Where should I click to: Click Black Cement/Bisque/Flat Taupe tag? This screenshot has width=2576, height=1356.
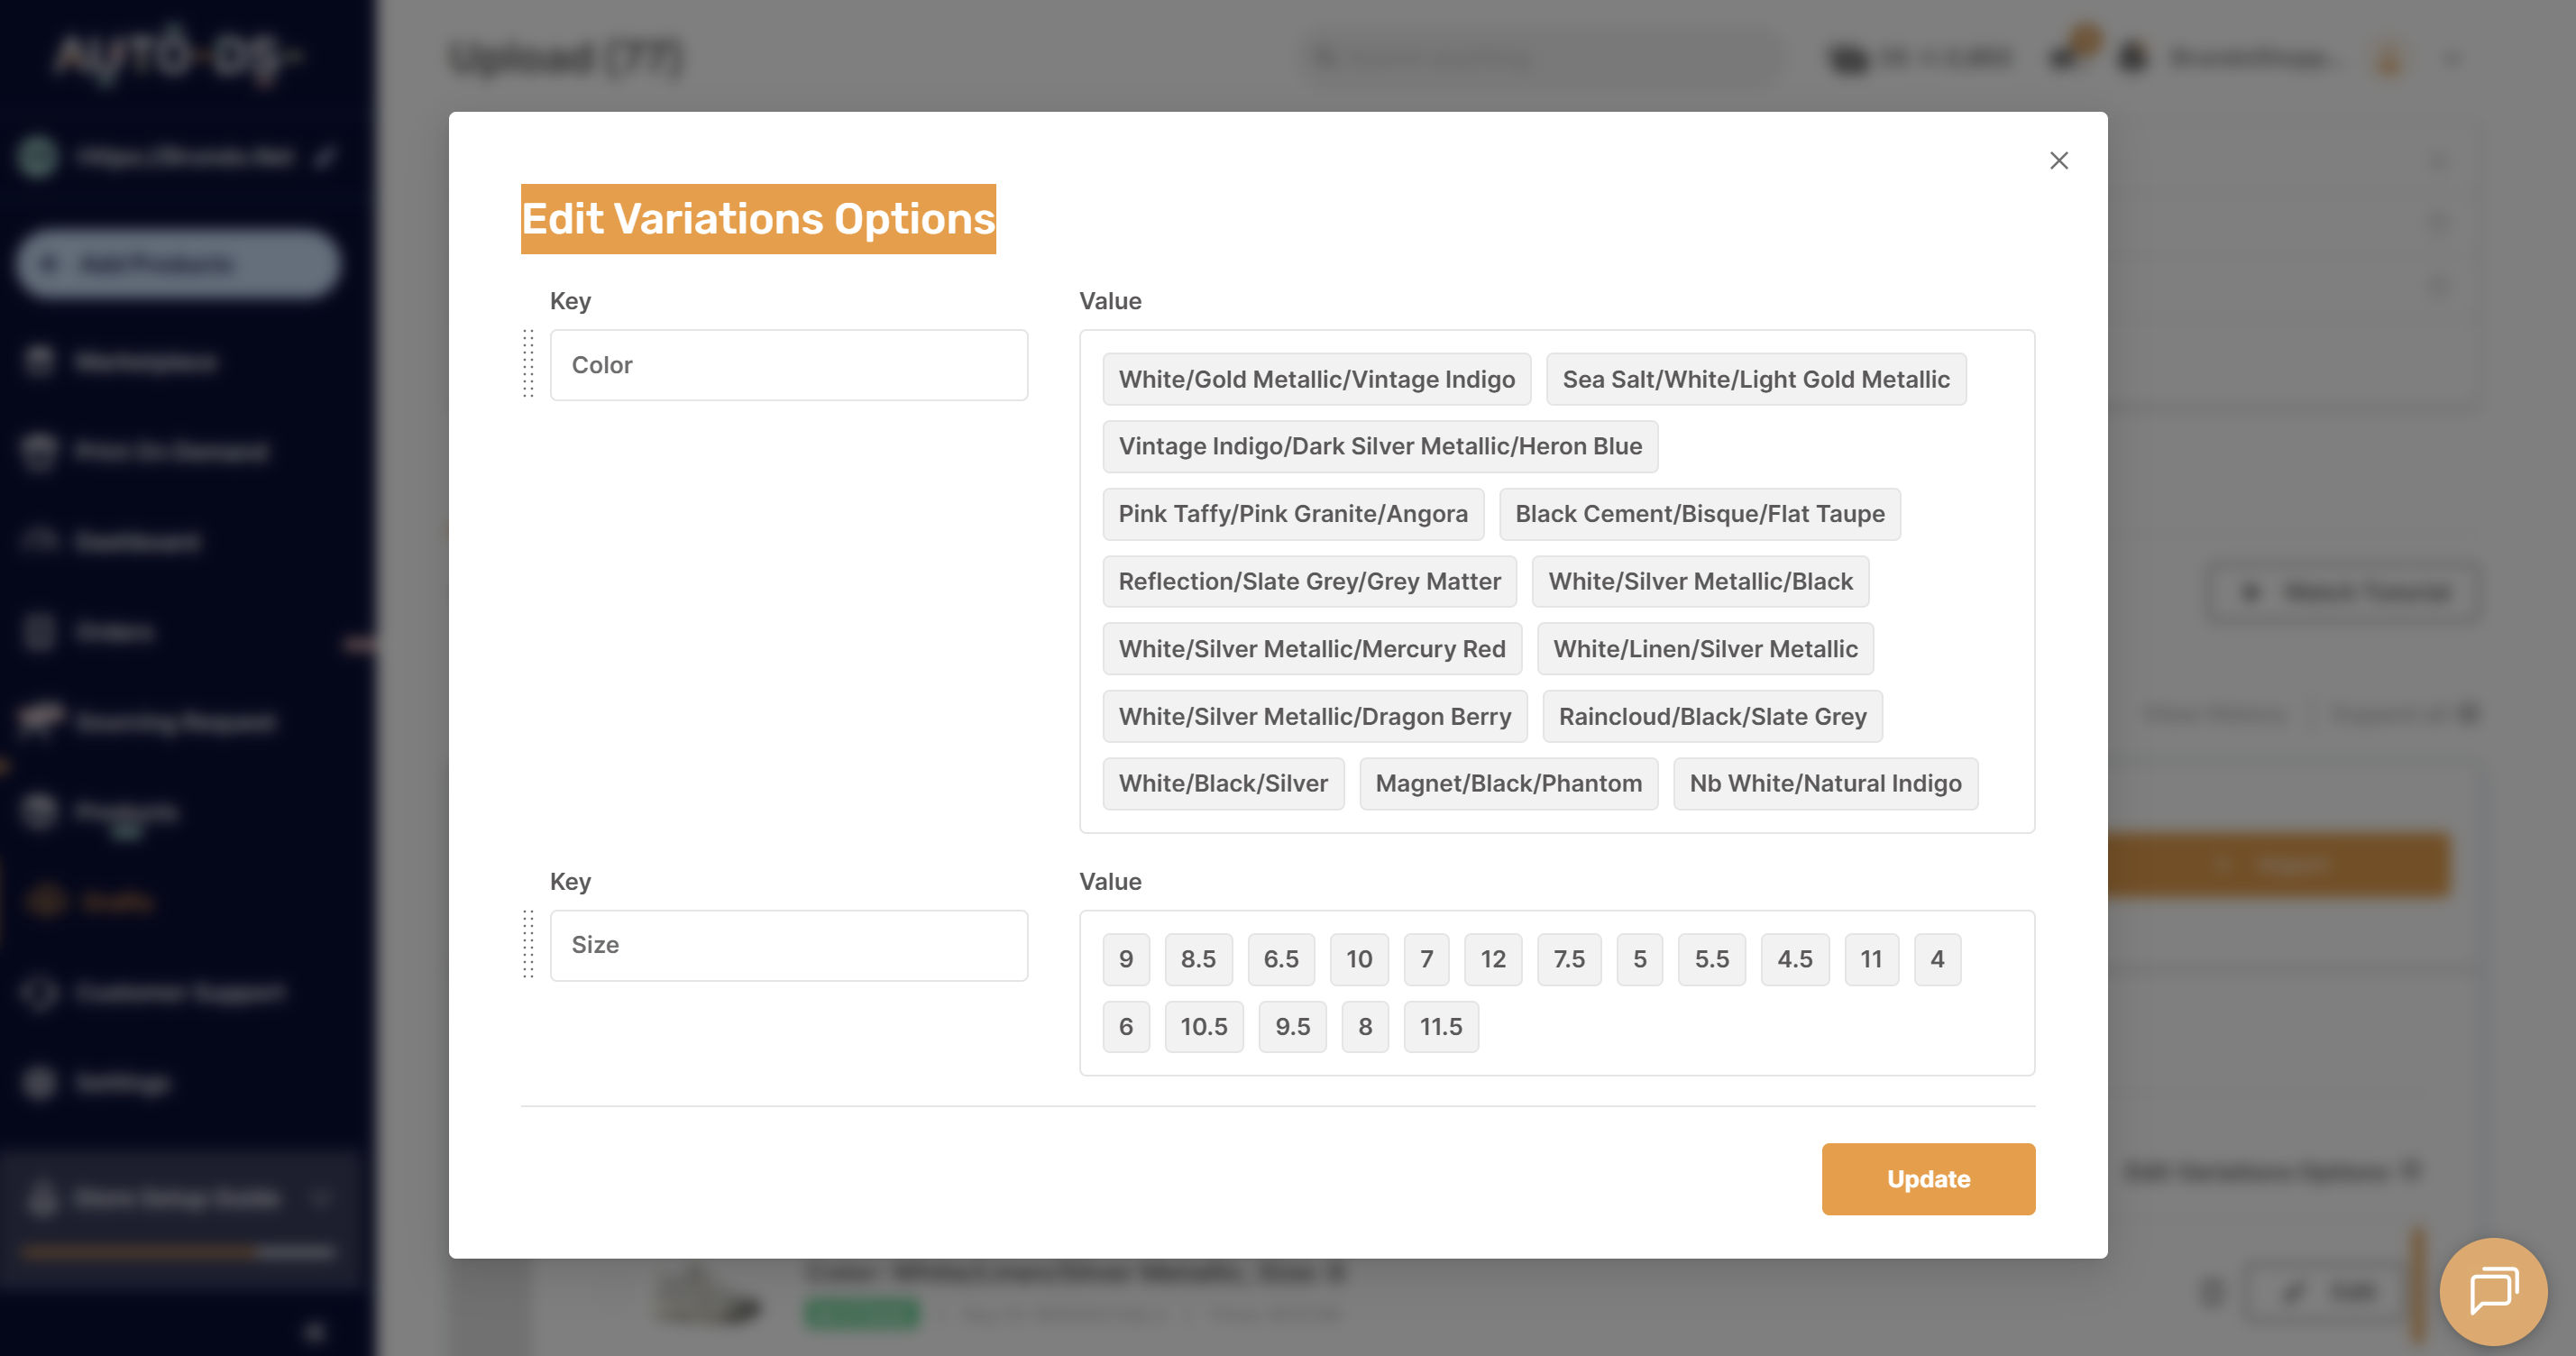pos(1699,514)
